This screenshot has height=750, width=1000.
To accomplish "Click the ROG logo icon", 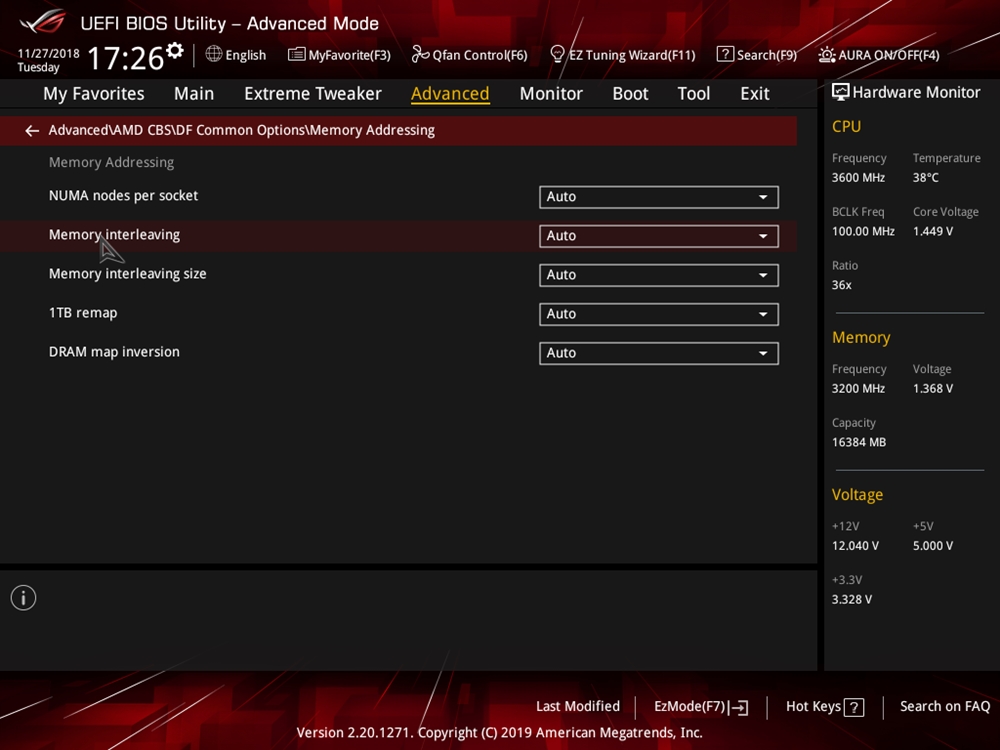I will (x=43, y=21).
